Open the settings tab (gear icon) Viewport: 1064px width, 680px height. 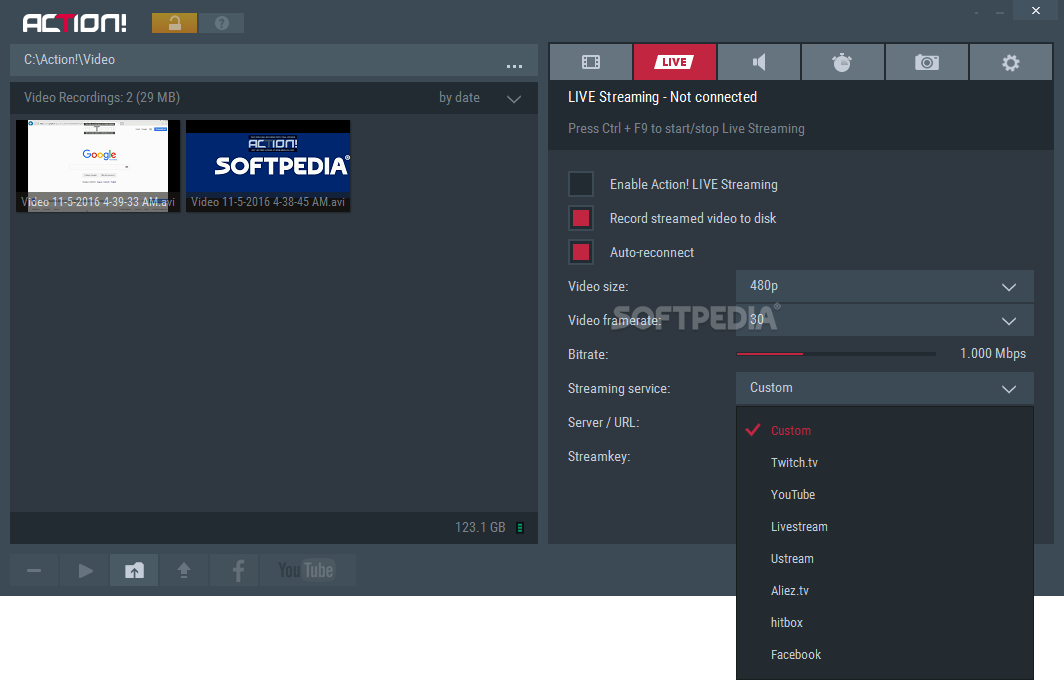[x=1011, y=62]
